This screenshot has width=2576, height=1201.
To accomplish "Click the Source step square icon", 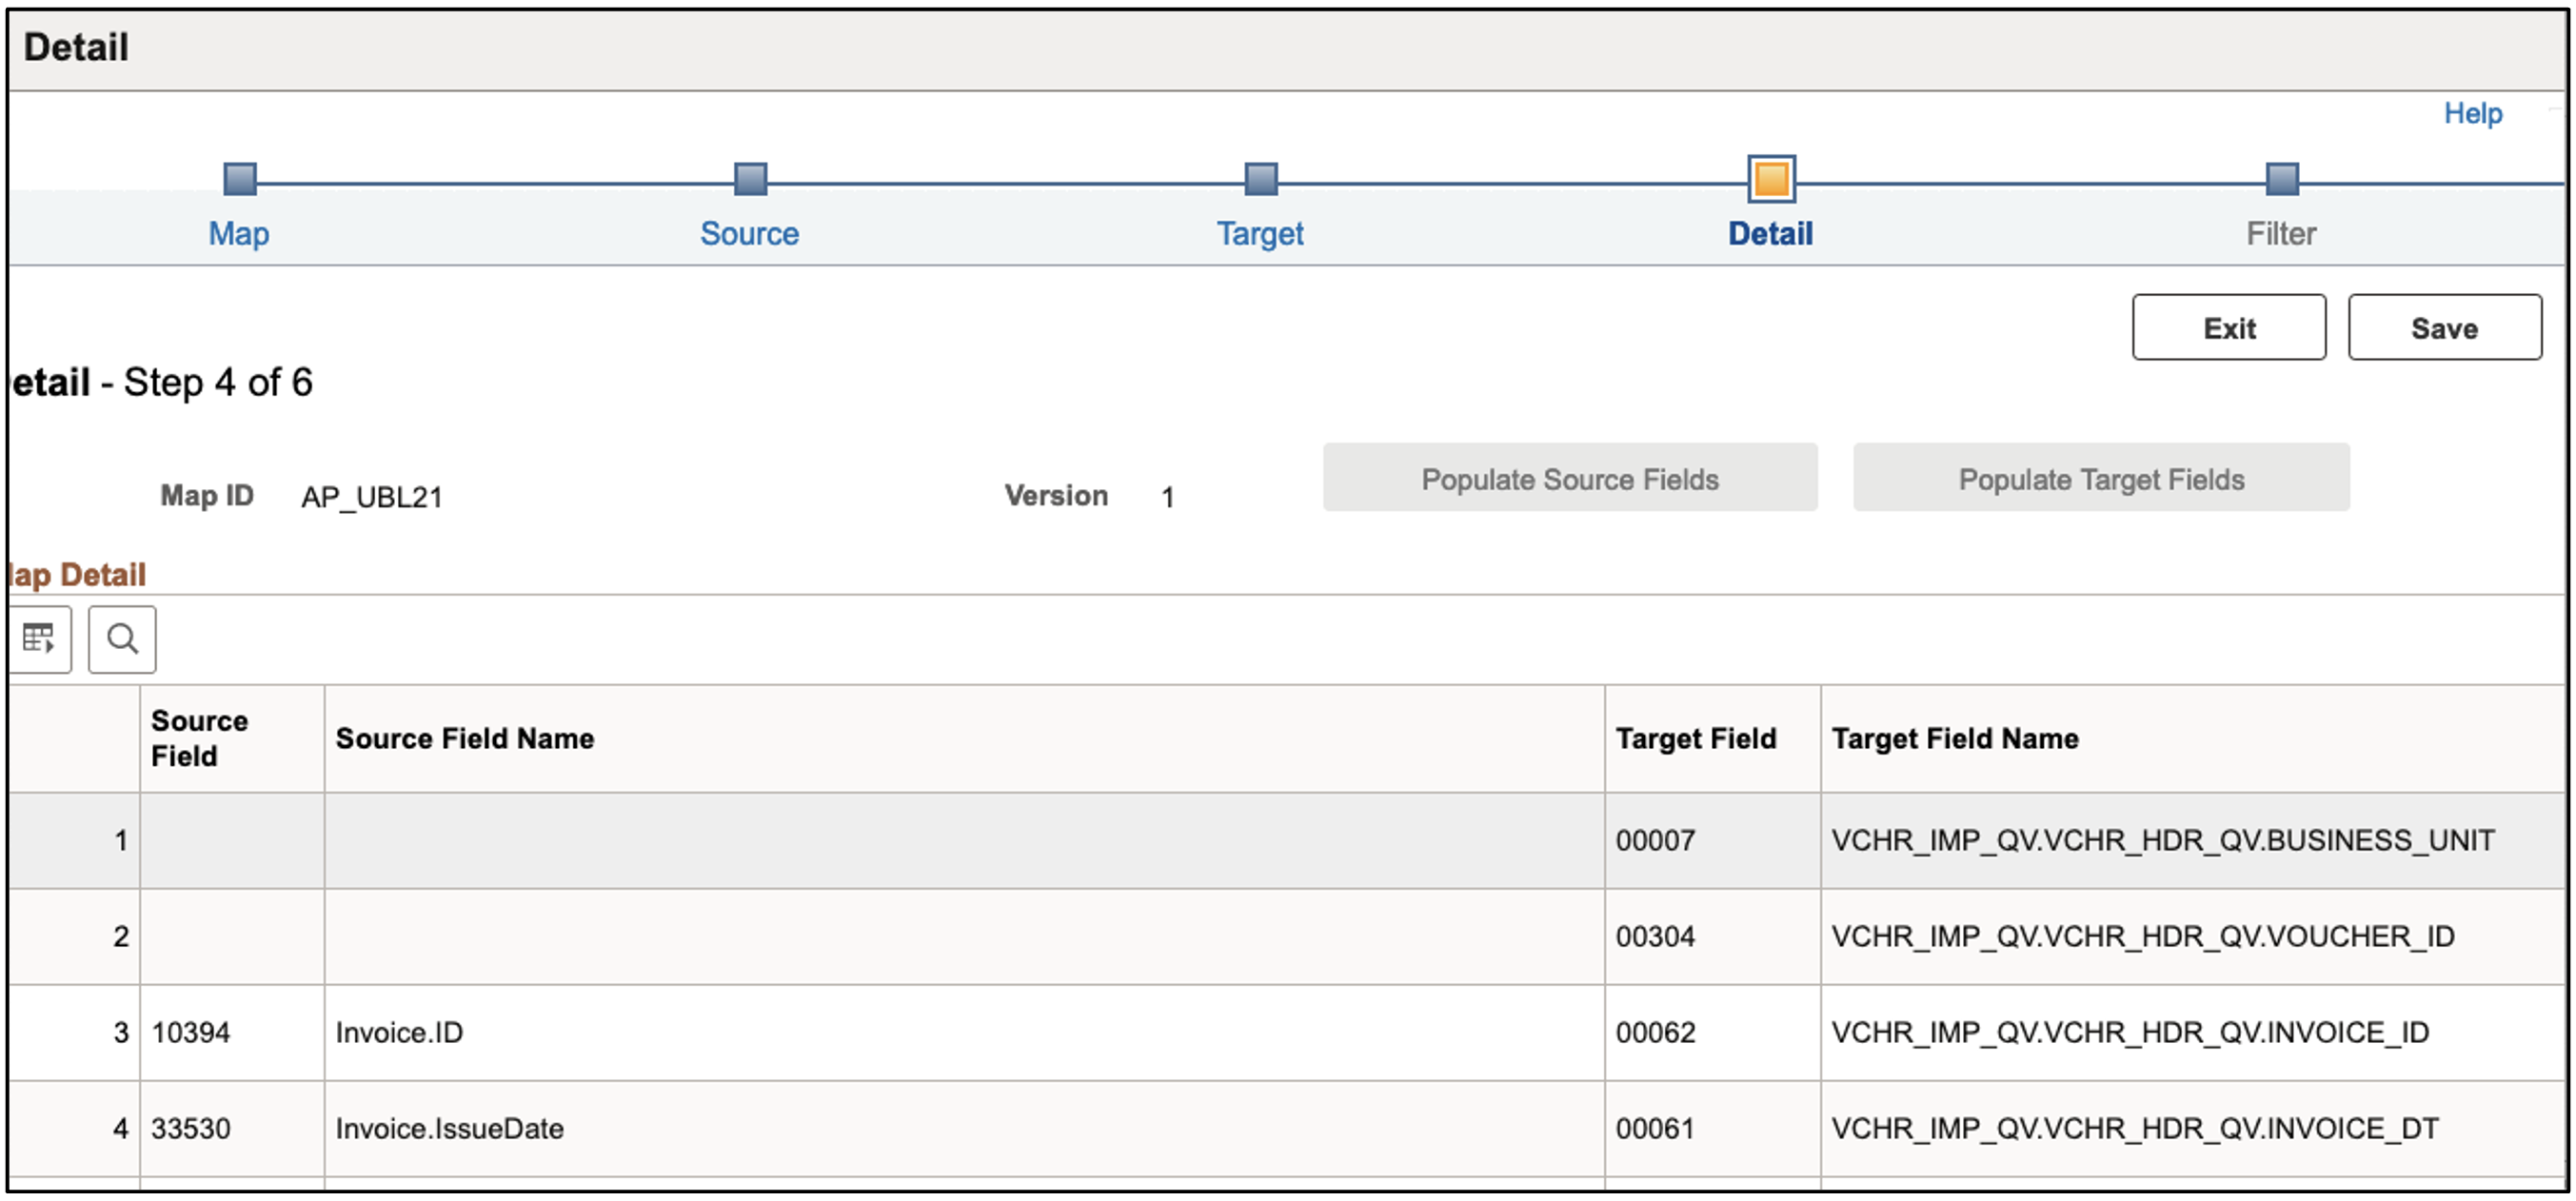I will 750,180.
